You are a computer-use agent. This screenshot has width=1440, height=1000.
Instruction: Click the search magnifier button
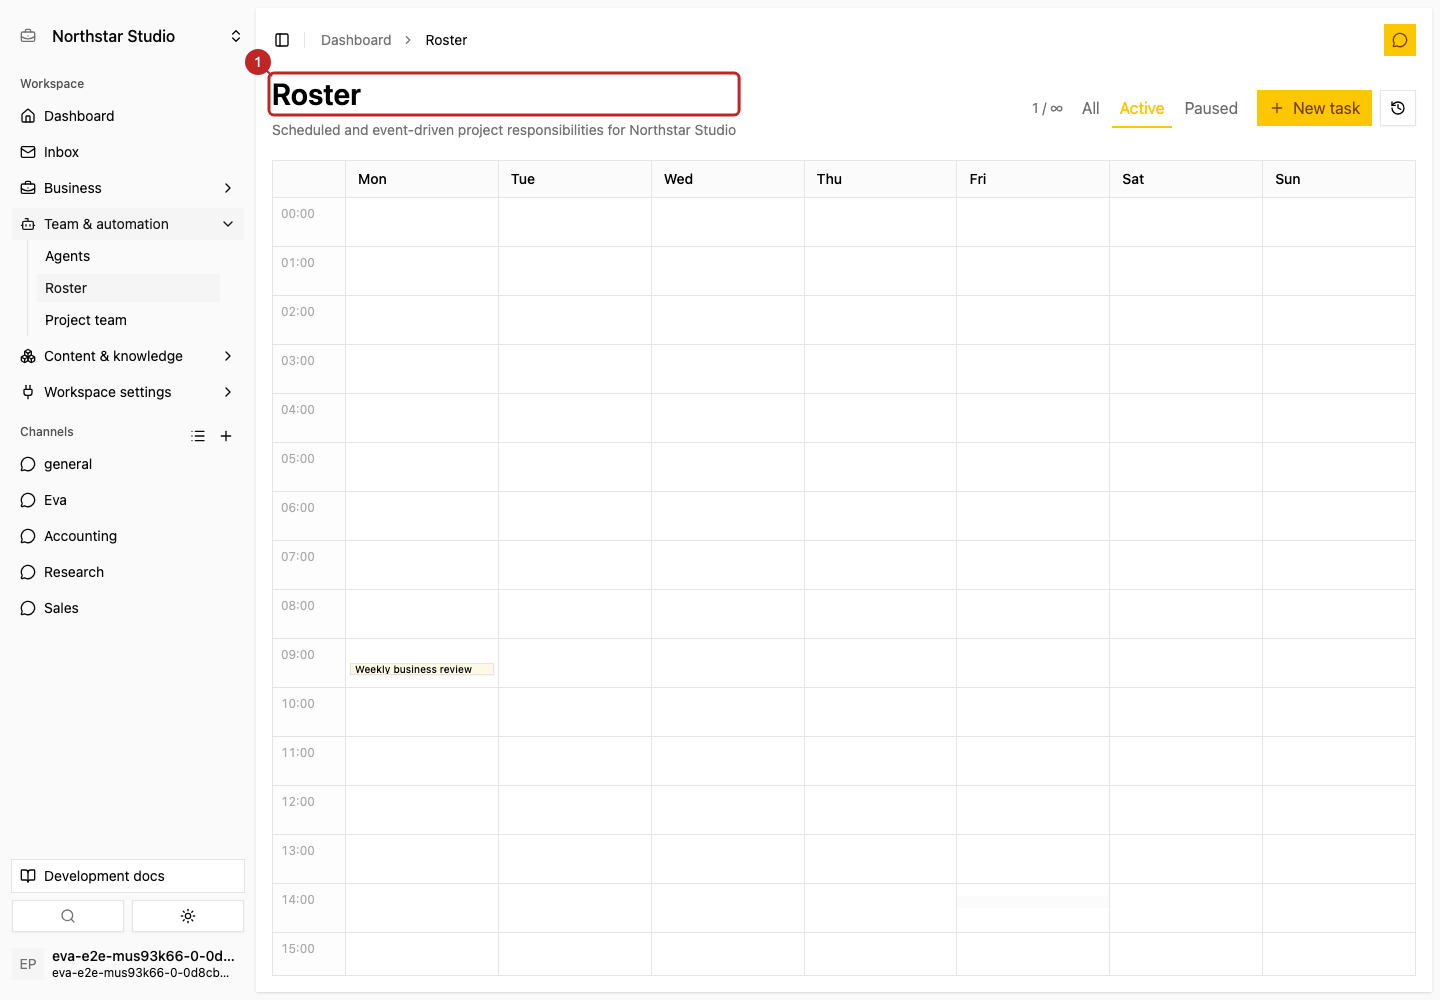[68, 916]
